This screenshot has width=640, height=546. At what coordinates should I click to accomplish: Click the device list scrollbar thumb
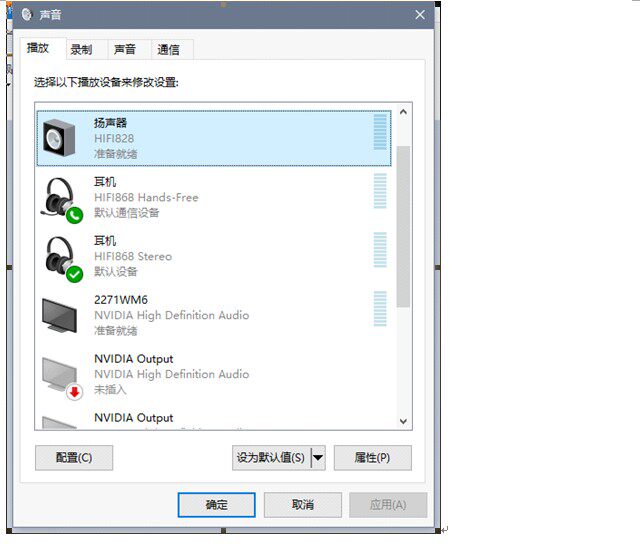click(403, 226)
